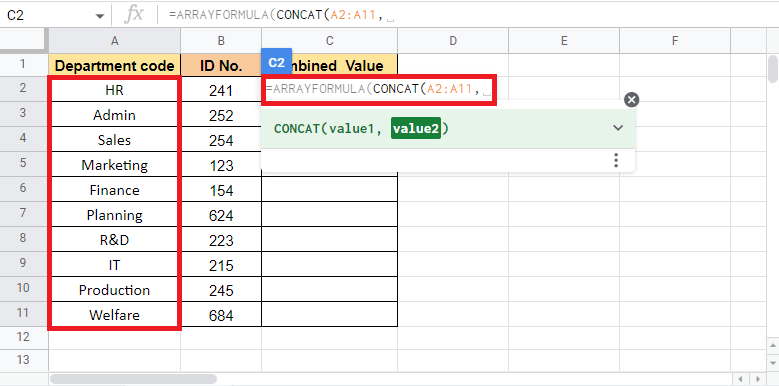Open the formula help three-dot menu
This screenshot has height=386, width=779.
(x=616, y=160)
